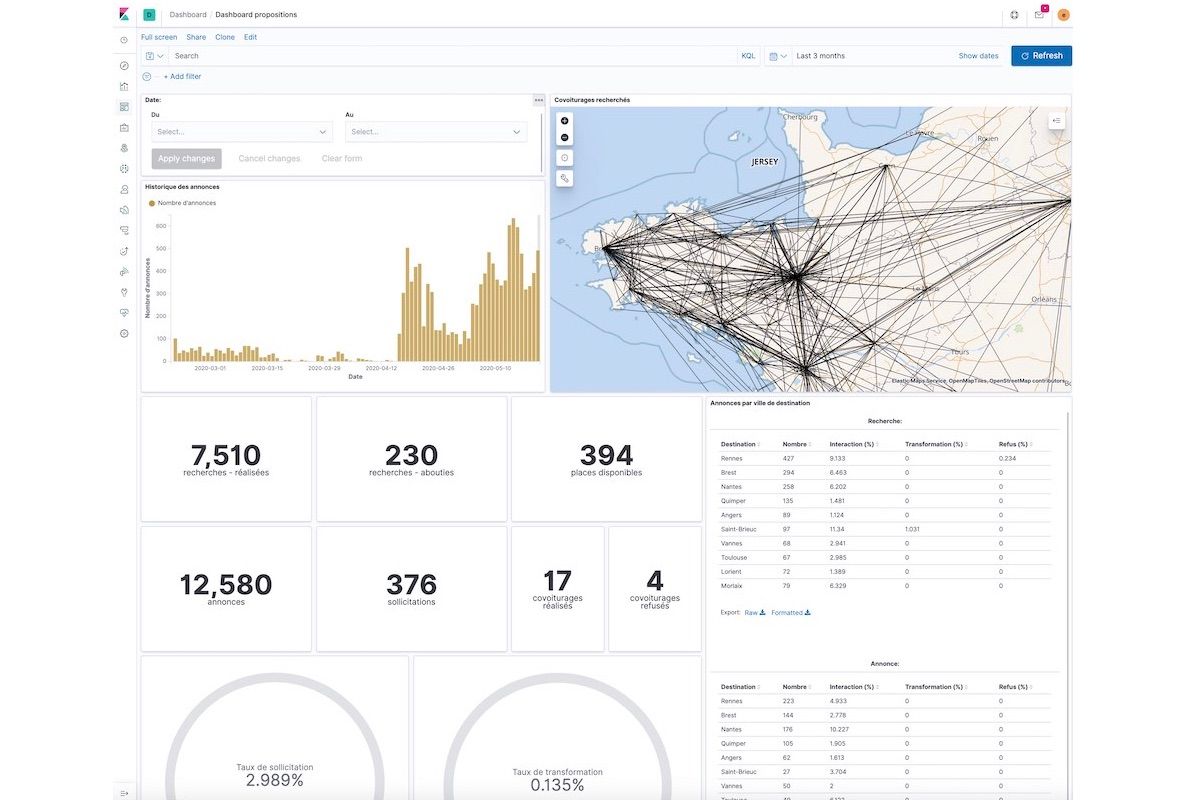Viewport: 1198px width, 800px height.
Task: Toggle sorting on the Nombre column header
Action: pos(794,443)
